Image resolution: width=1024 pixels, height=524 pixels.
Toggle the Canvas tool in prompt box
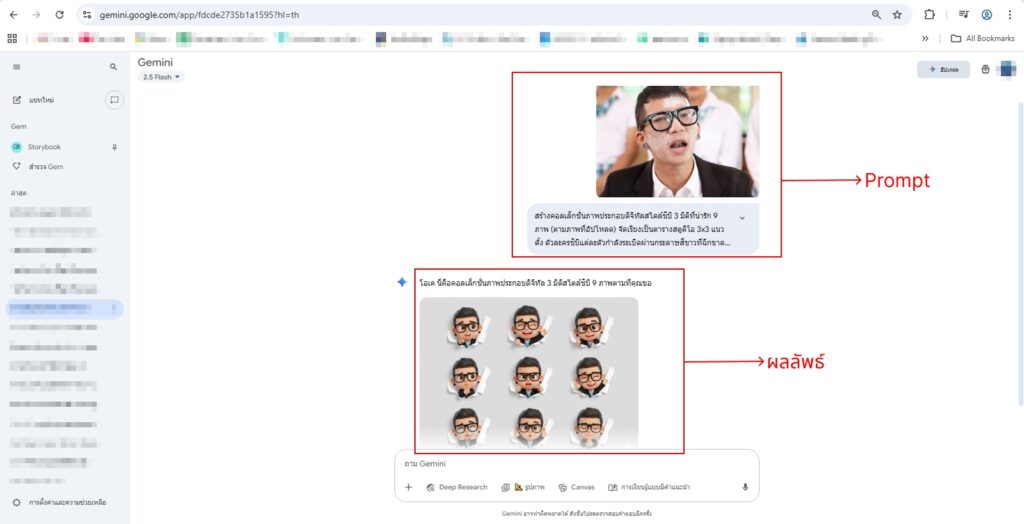coord(576,487)
